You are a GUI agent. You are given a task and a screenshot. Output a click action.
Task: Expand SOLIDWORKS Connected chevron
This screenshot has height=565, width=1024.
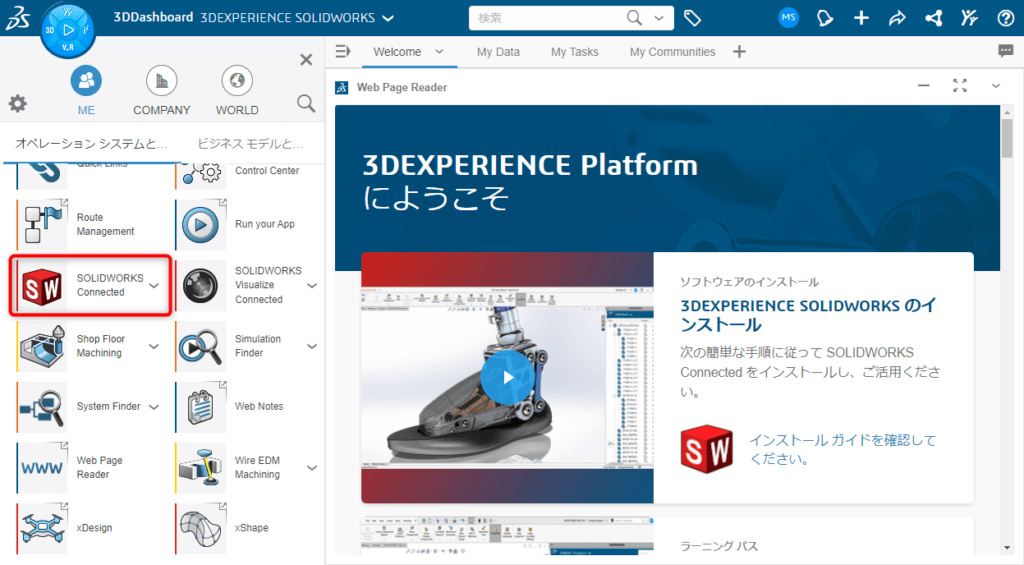point(154,285)
